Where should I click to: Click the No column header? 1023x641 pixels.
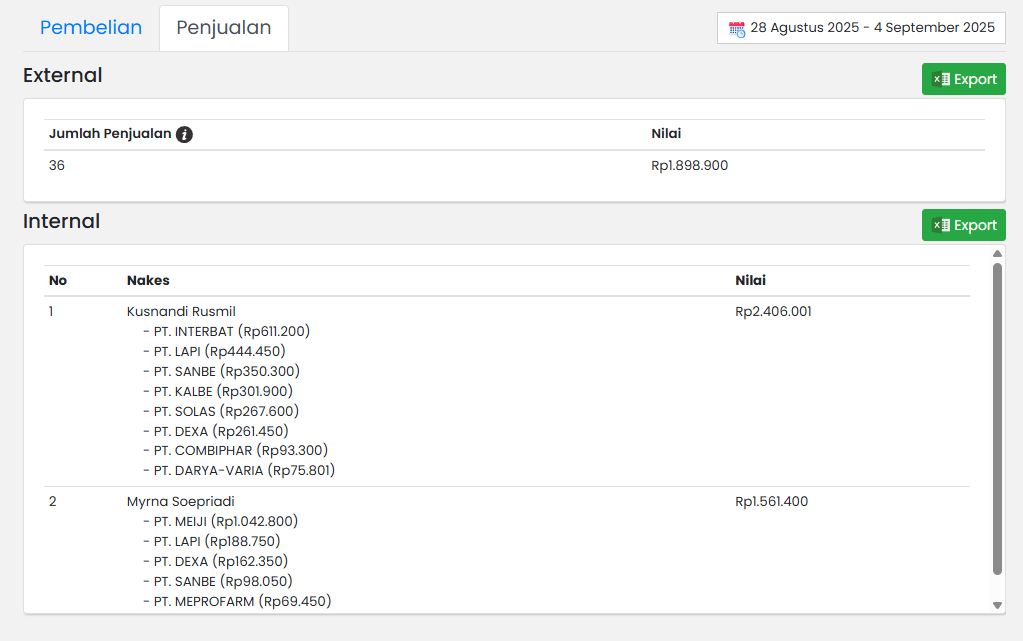(58, 281)
